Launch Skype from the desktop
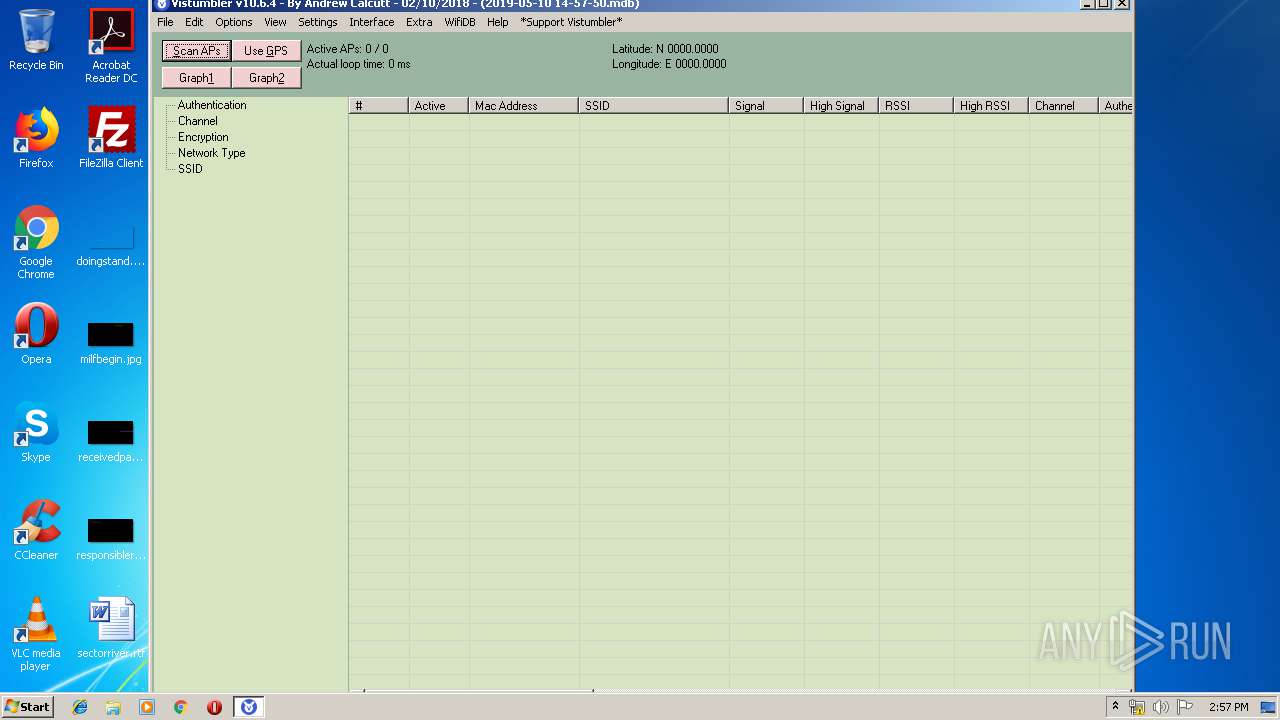The image size is (1280, 720). (36, 432)
